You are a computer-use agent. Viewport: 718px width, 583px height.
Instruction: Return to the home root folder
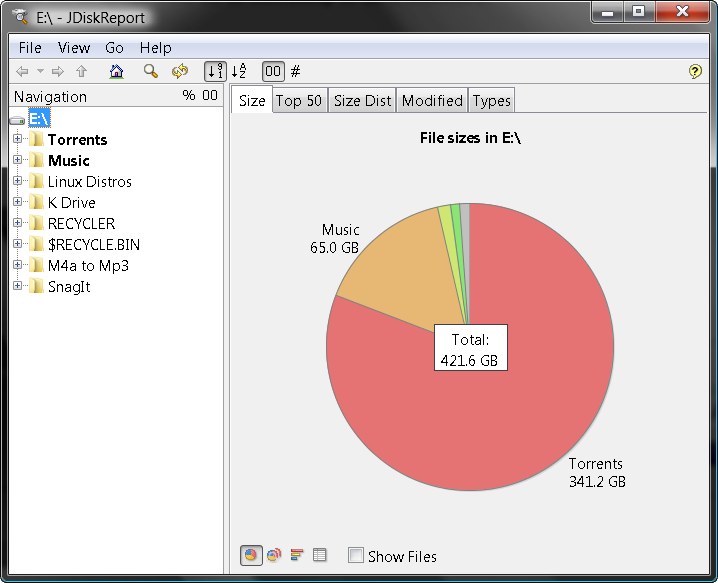tap(116, 71)
